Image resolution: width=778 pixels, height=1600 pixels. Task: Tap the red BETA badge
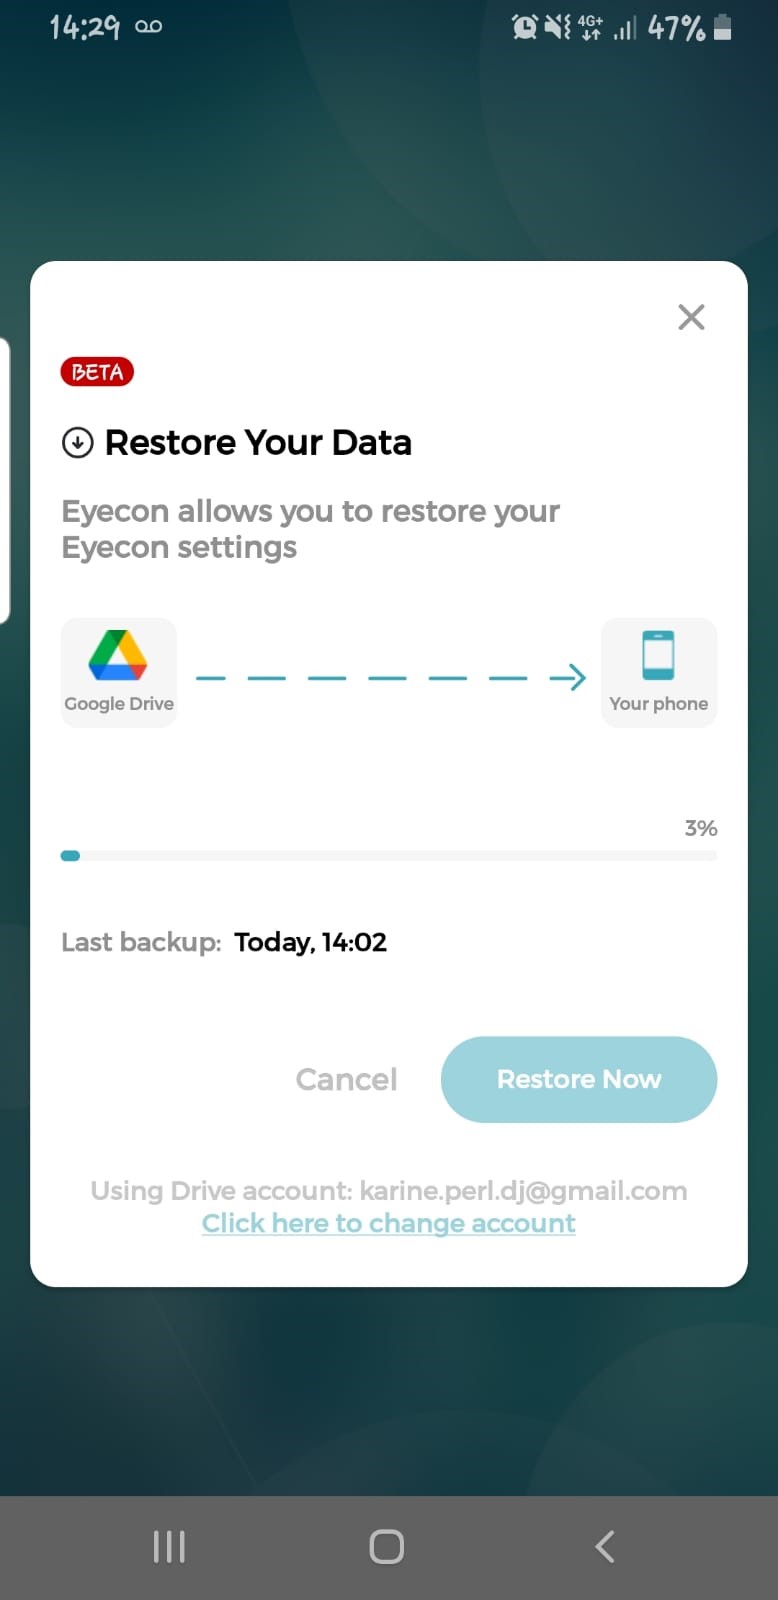click(97, 372)
